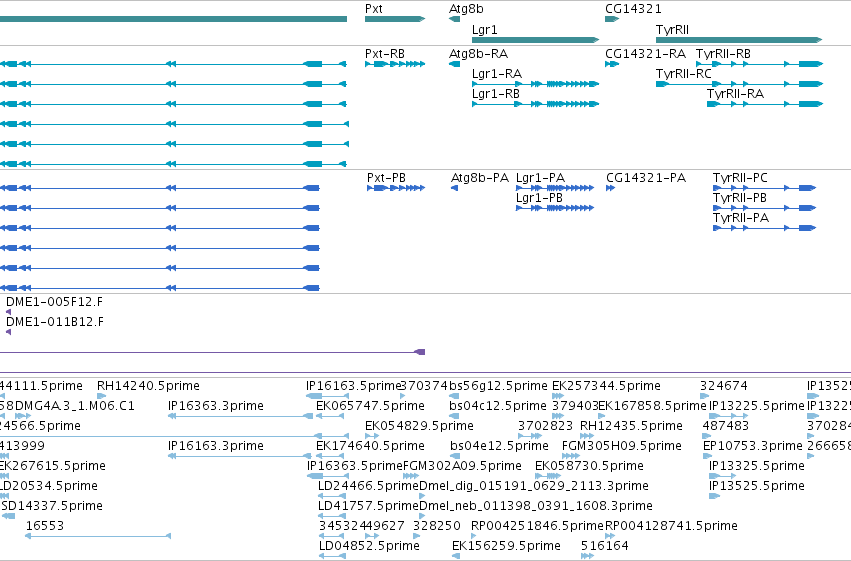This screenshot has width=851, height=561.
Task: Open the LD20534.5prime EST label
Action: coord(49,486)
